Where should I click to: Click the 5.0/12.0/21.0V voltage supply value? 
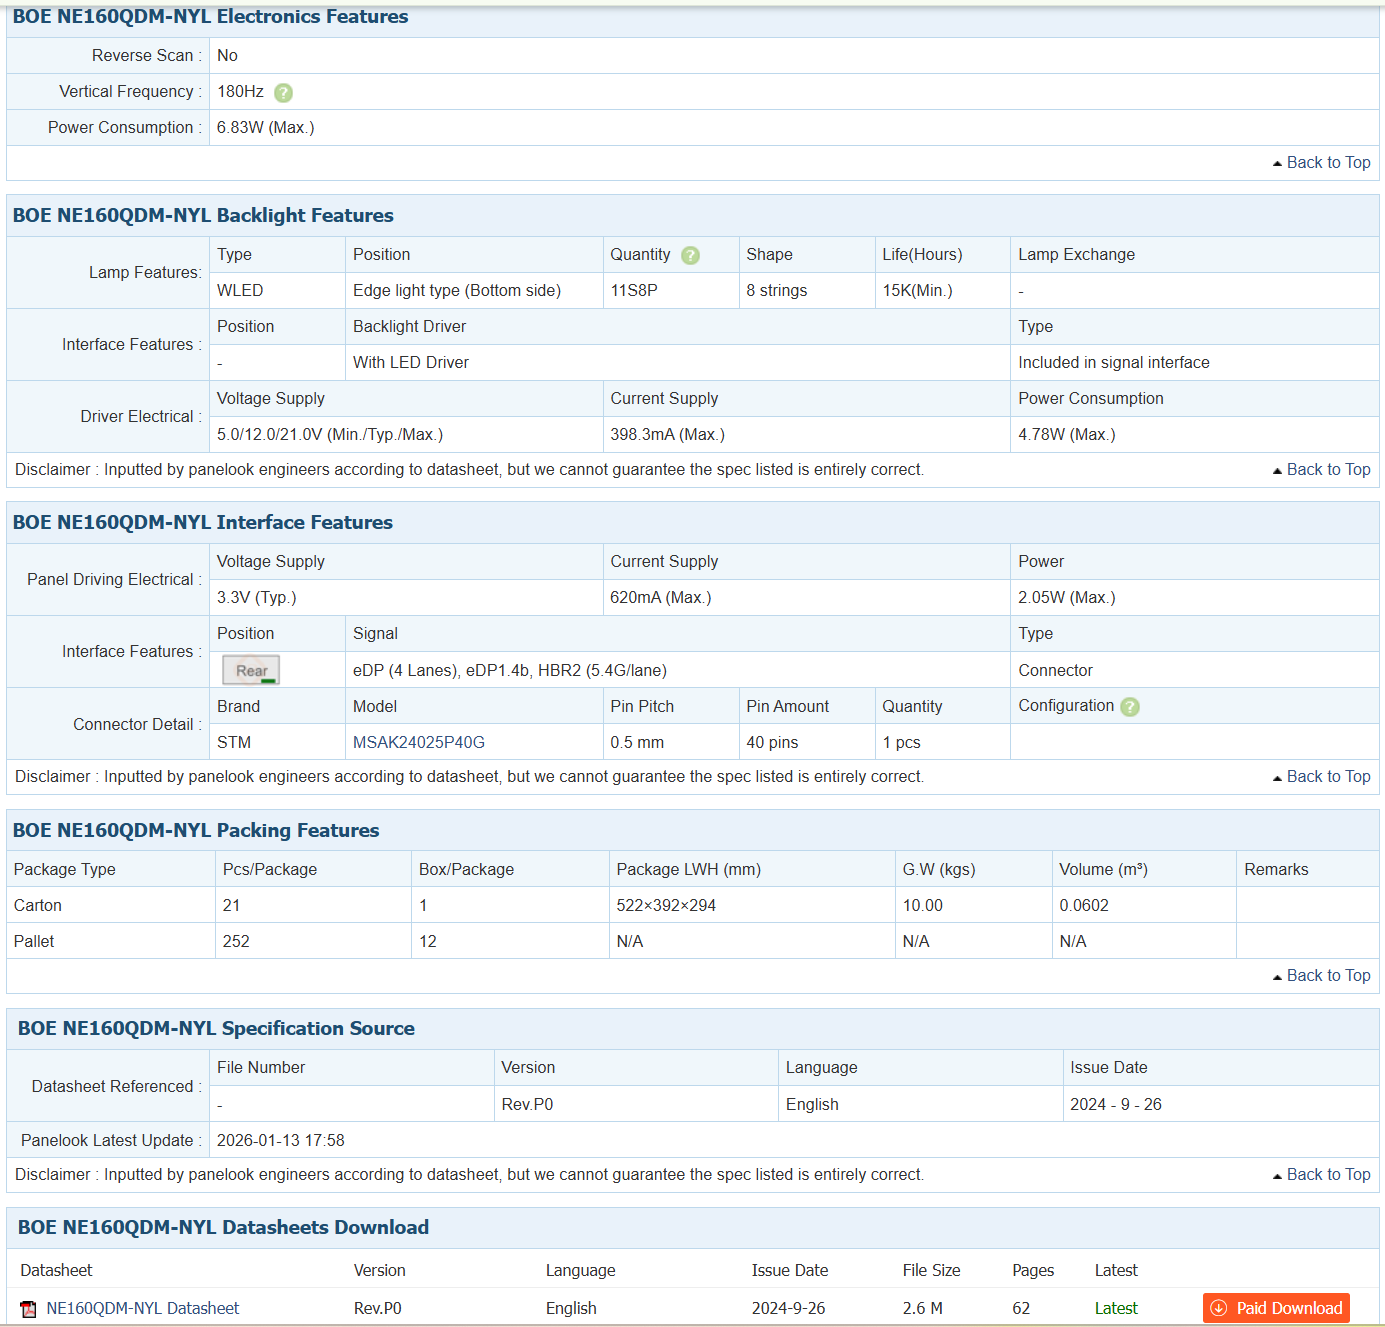click(x=330, y=434)
